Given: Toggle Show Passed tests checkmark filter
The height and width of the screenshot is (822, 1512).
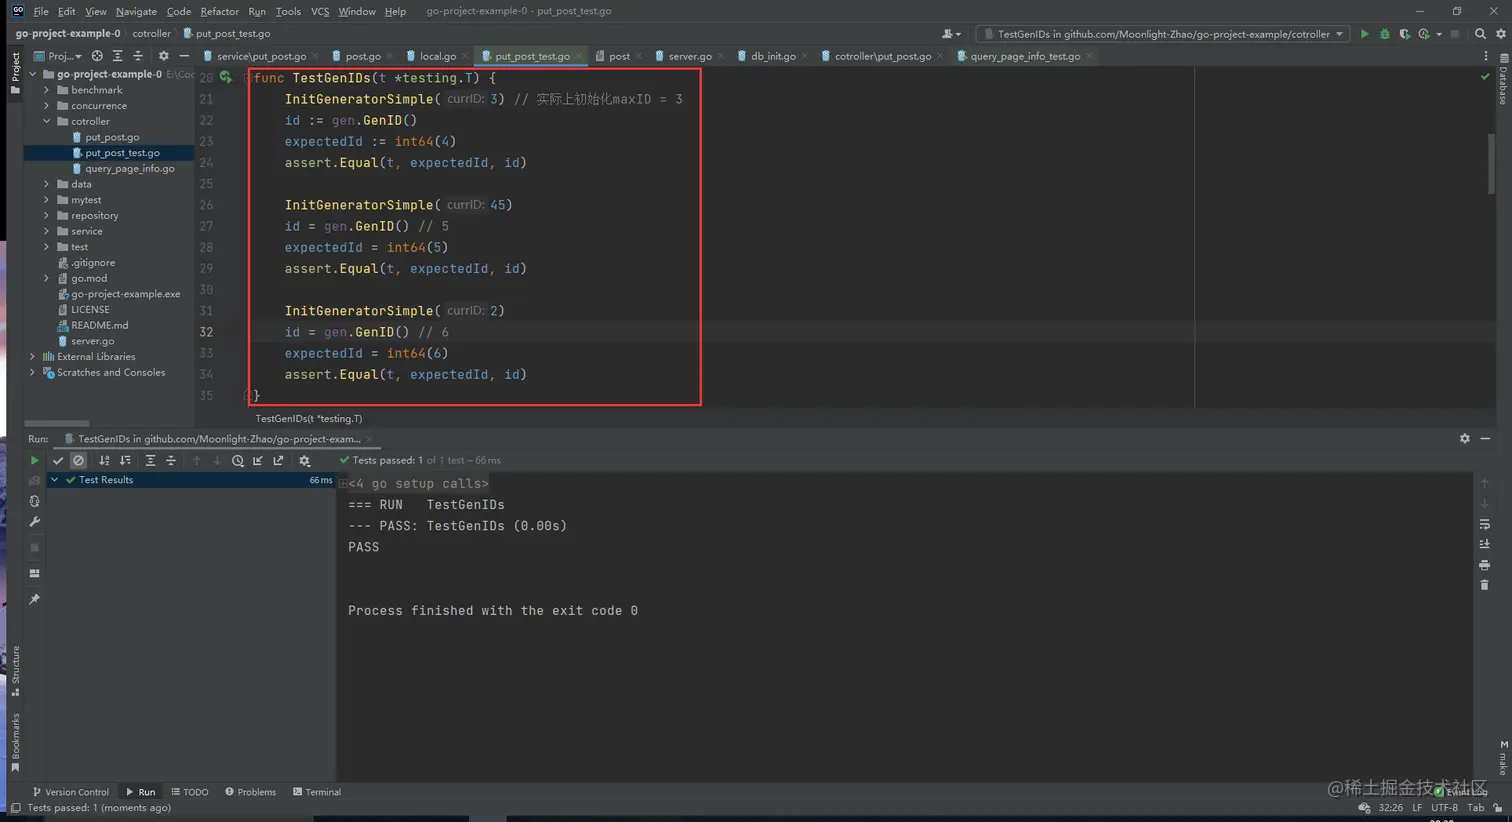Looking at the screenshot, I should click(58, 461).
